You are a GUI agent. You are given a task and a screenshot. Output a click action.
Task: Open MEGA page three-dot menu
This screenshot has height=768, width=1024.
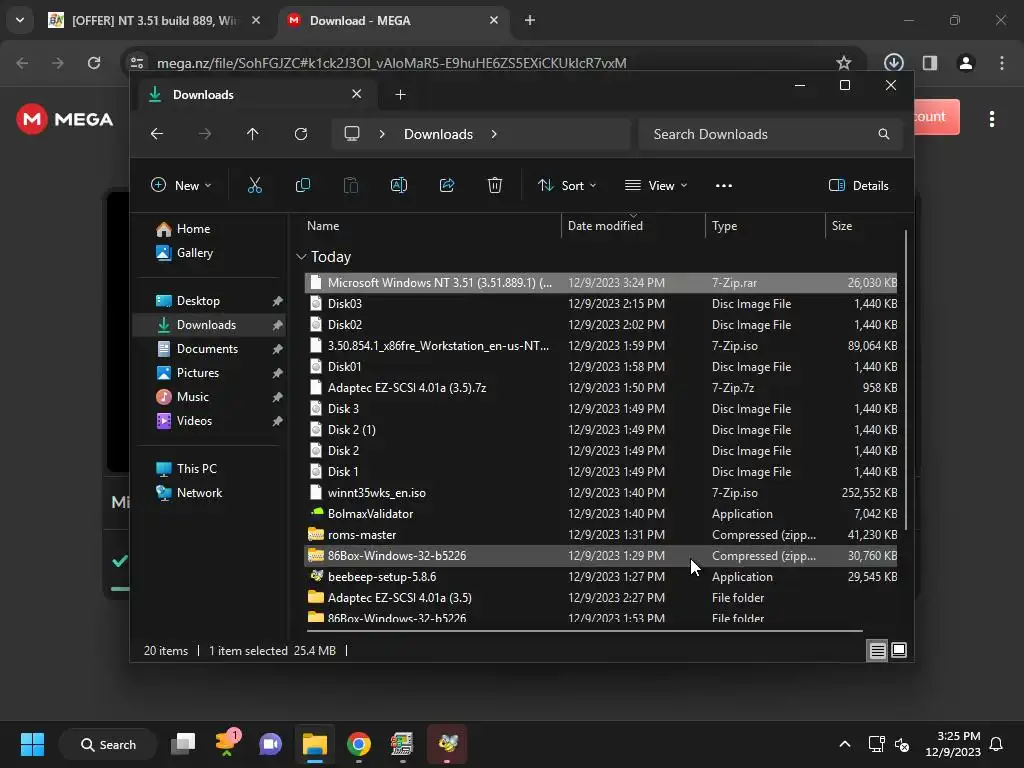992,119
